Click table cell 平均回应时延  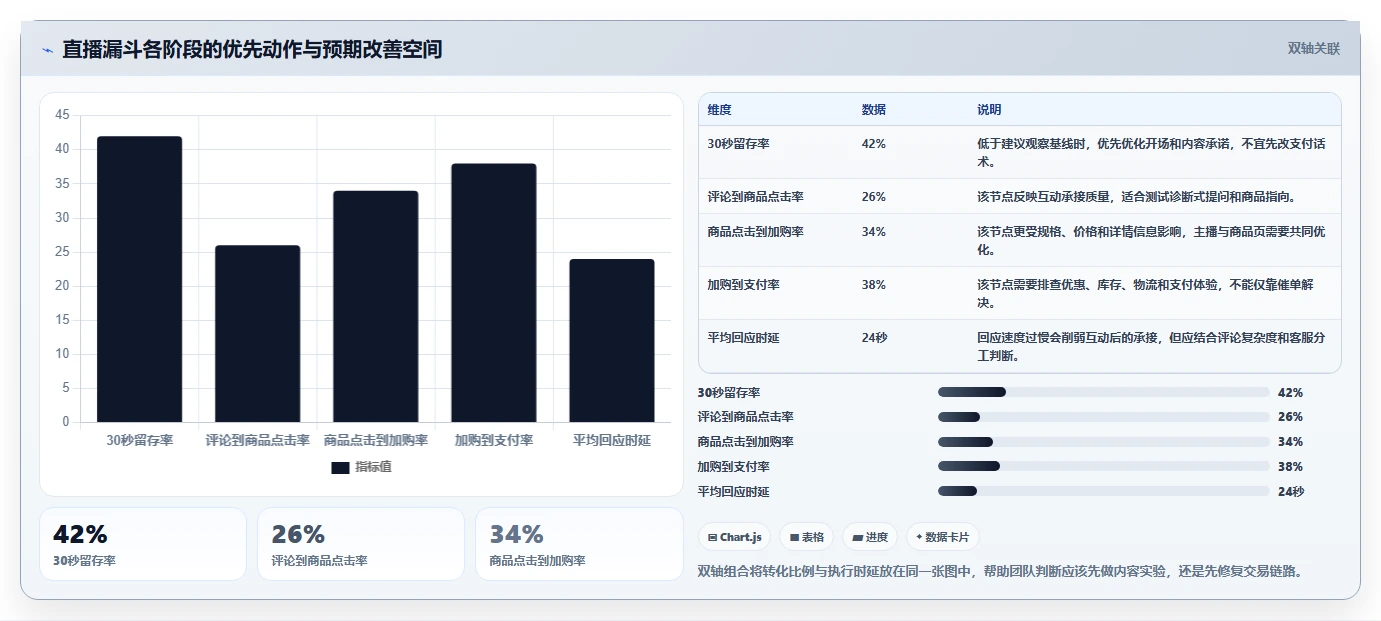pos(743,338)
